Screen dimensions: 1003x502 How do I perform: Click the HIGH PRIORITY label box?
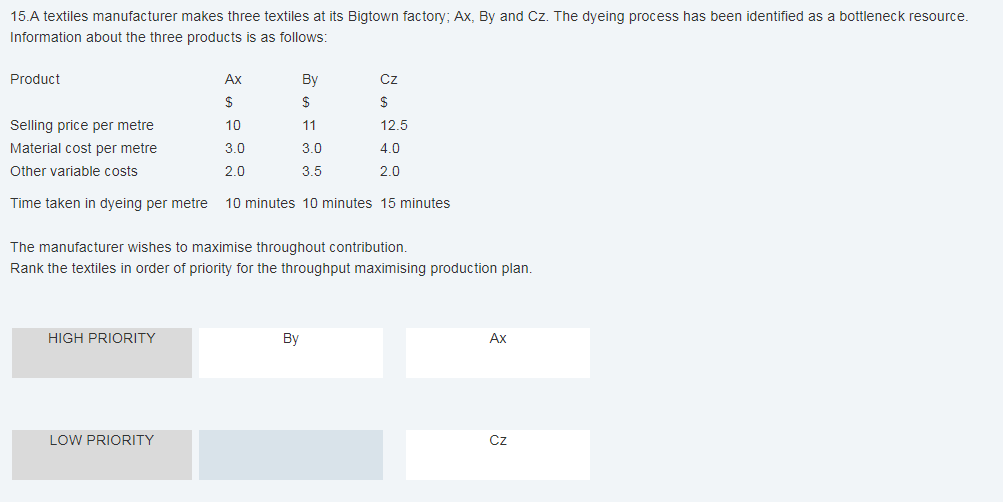tap(102, 352)
